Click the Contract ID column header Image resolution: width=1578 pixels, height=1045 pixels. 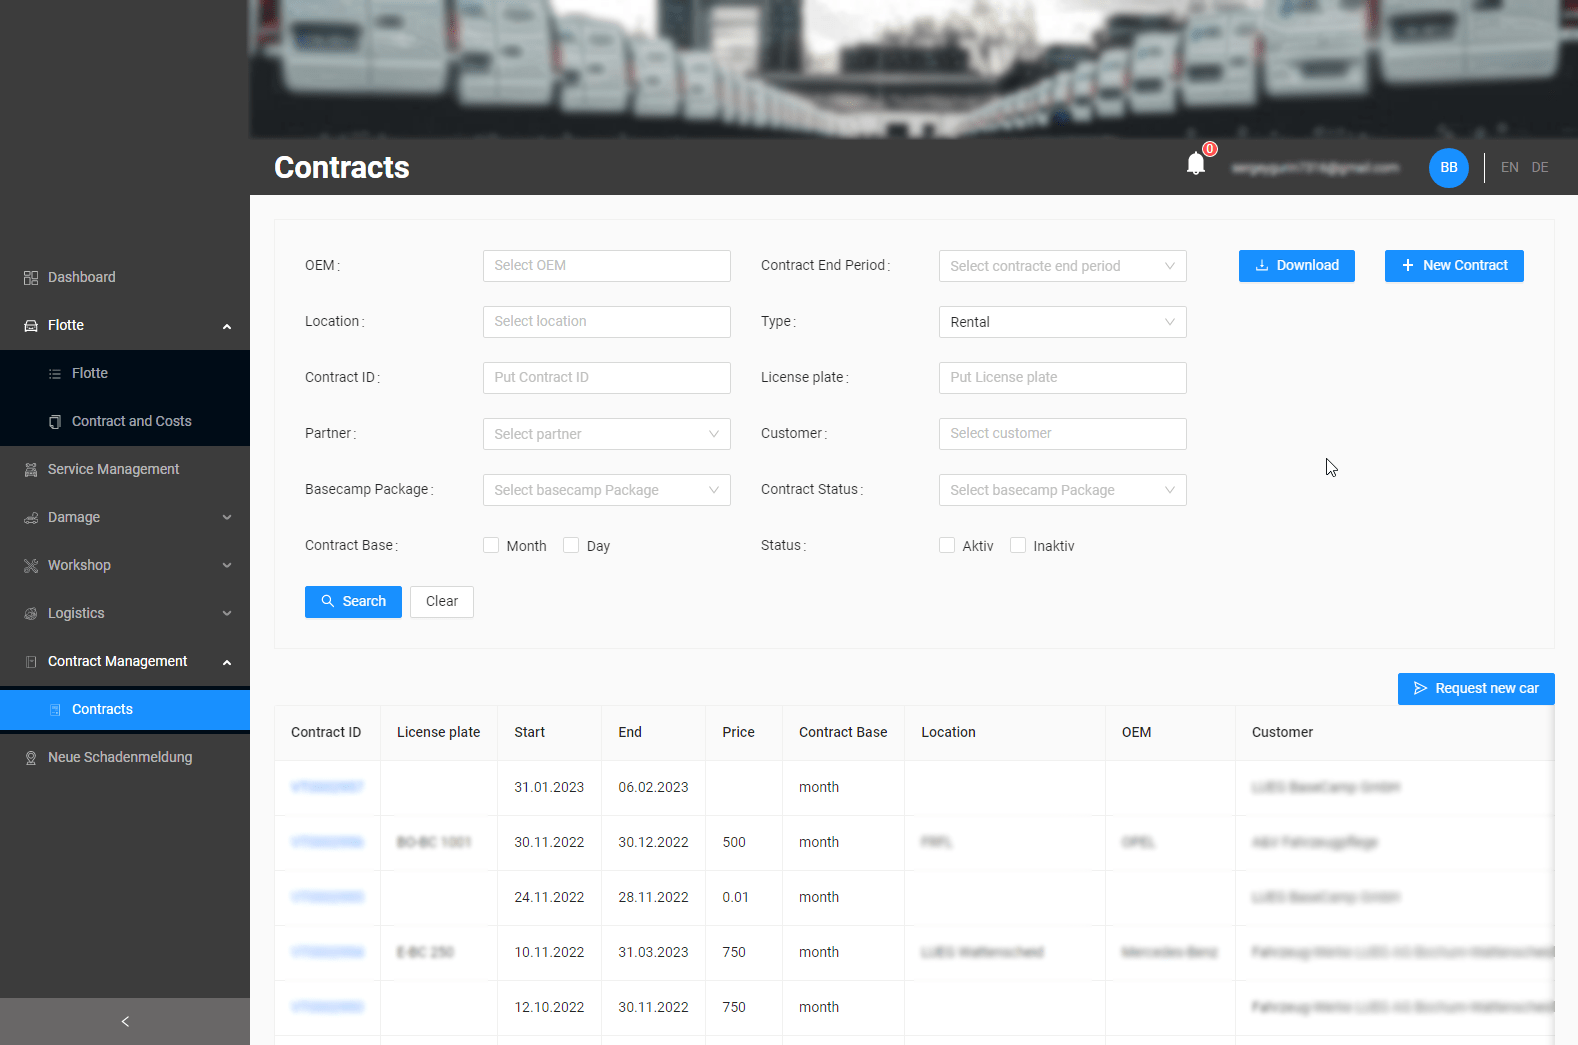[x=326, y=733]
